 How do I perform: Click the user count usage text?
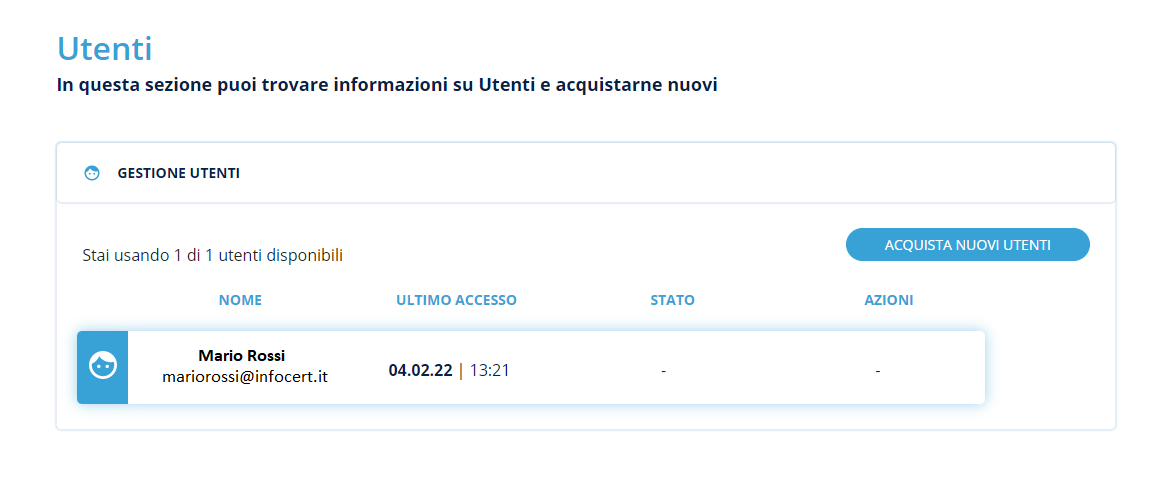click(212, 256)
